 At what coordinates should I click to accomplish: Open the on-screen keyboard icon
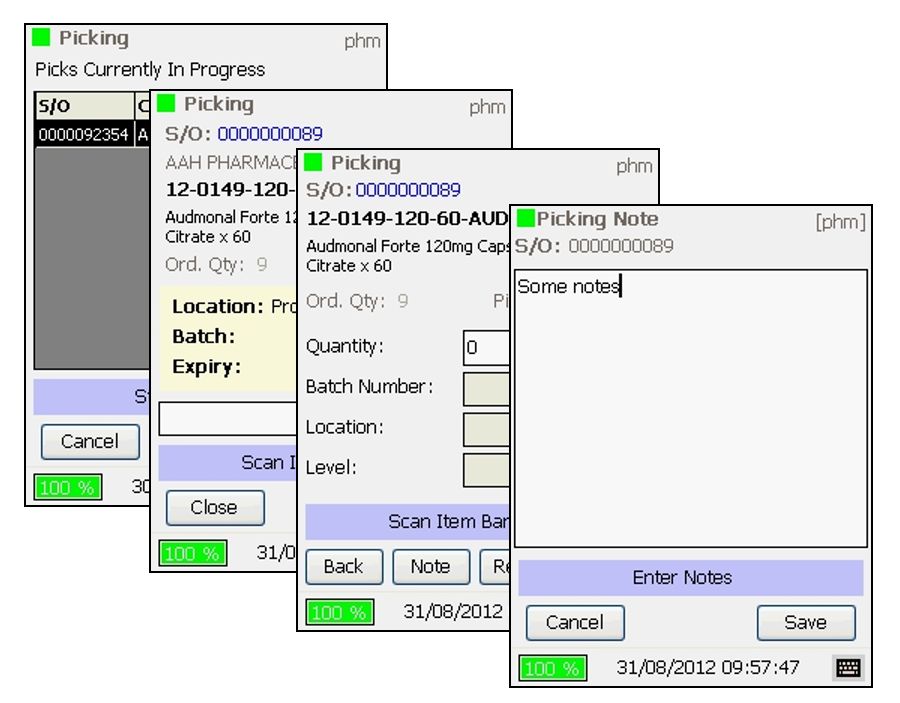(848, 668)
